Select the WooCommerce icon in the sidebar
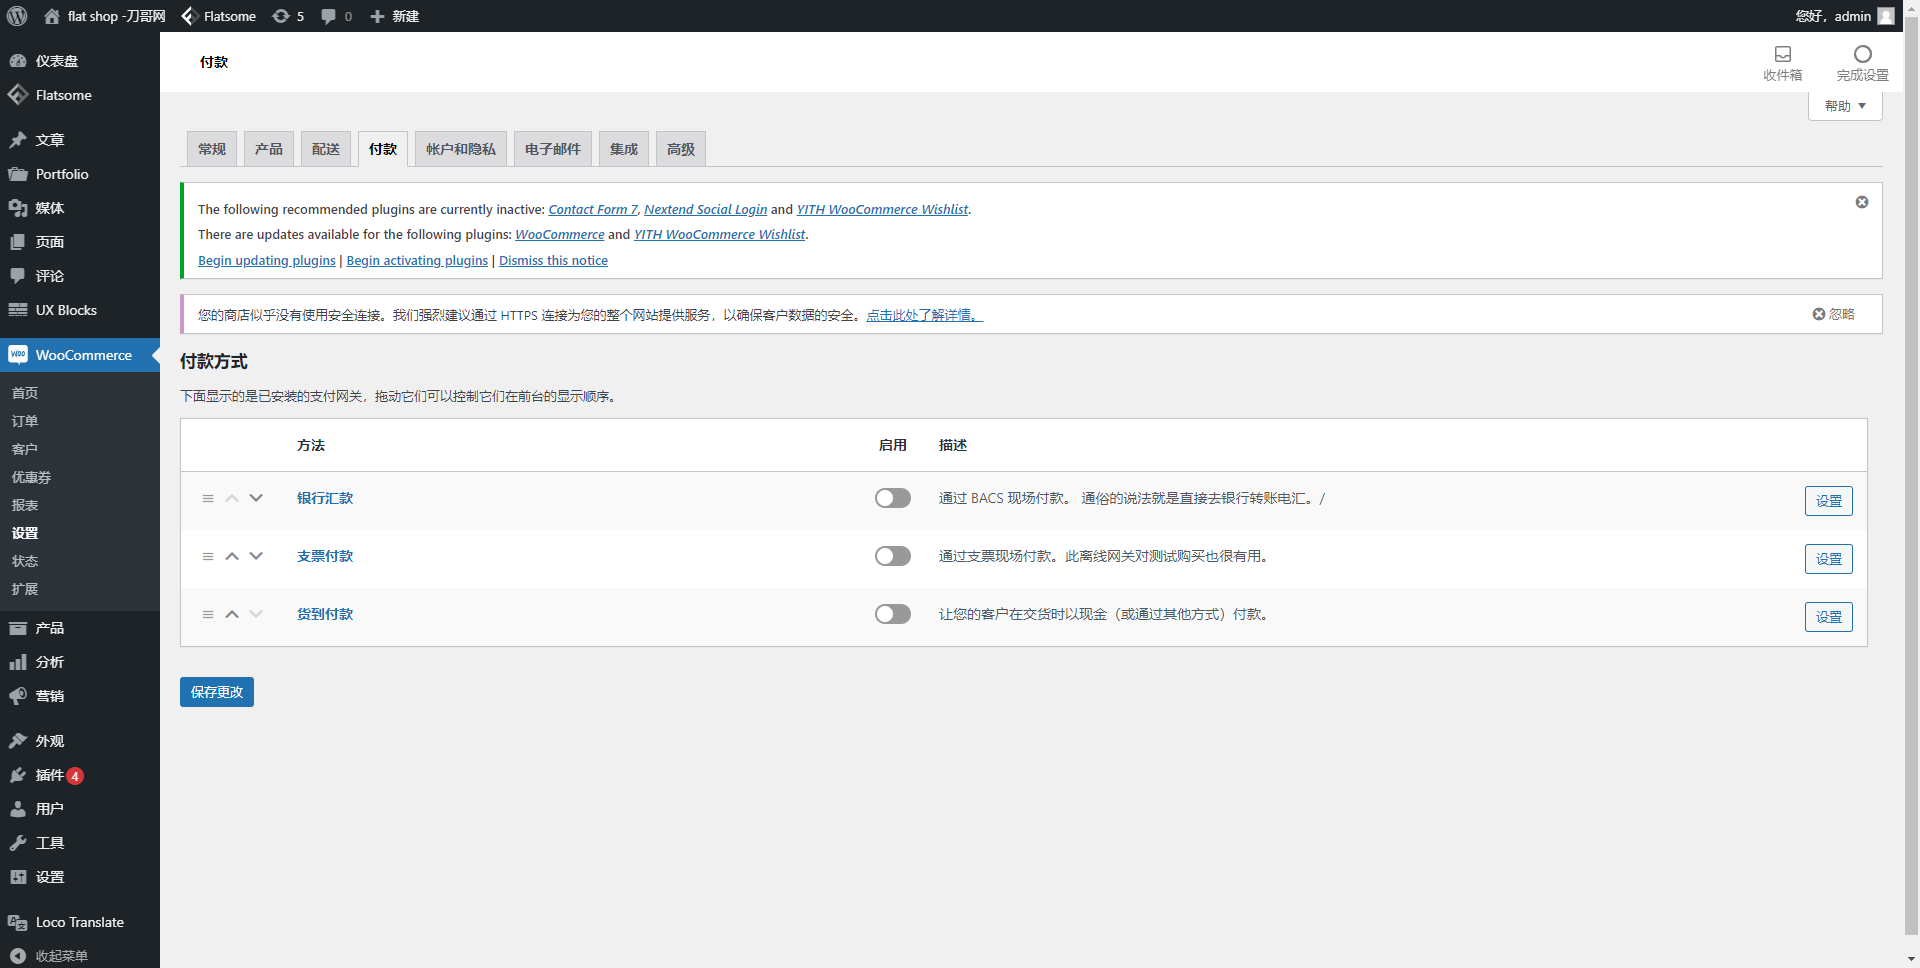 [x=18, y=355]
